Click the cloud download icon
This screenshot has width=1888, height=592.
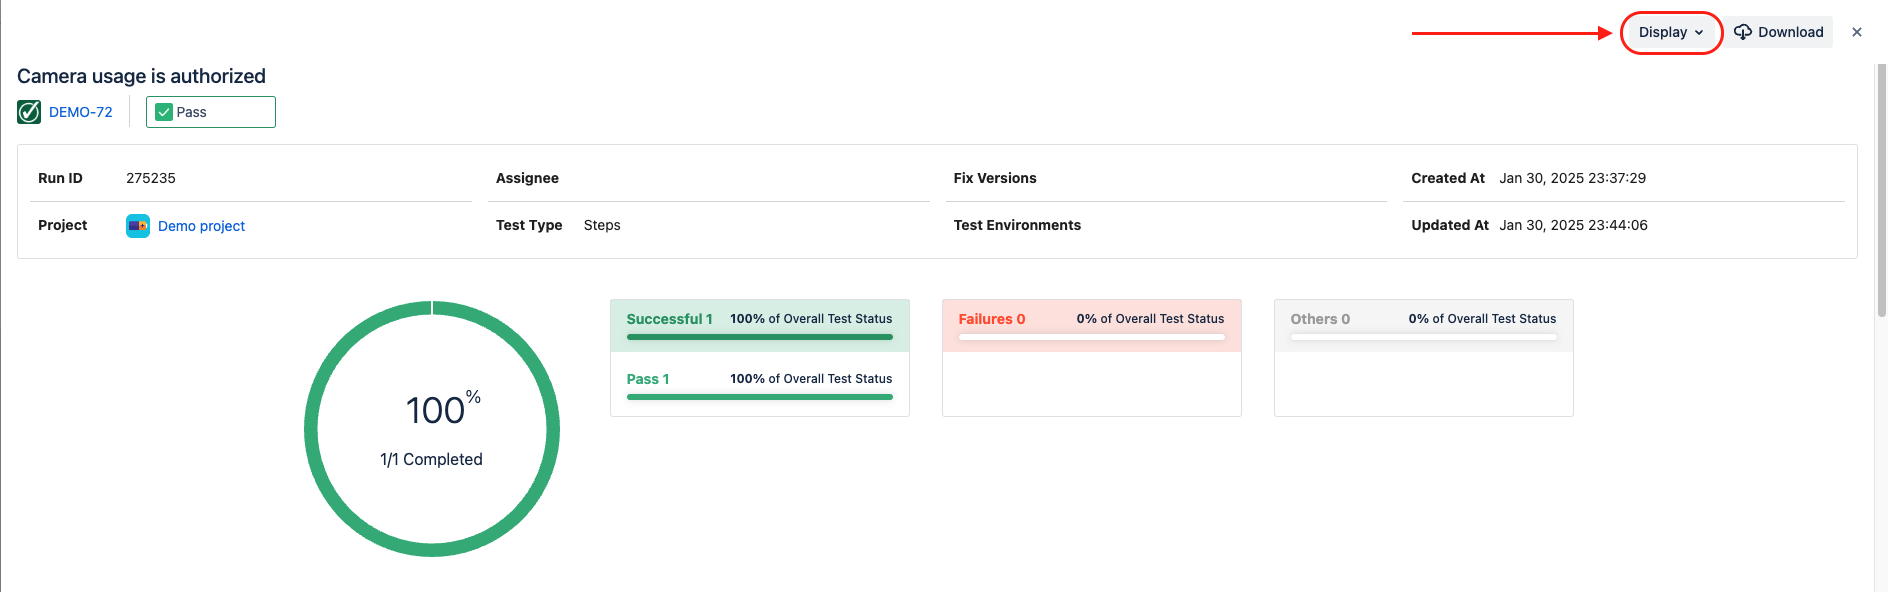(1743, 32)
